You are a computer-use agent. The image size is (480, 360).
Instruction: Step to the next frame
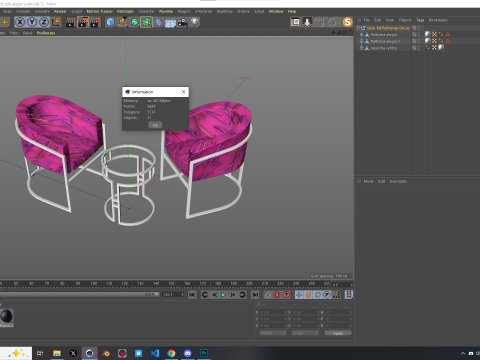[233, 295]
